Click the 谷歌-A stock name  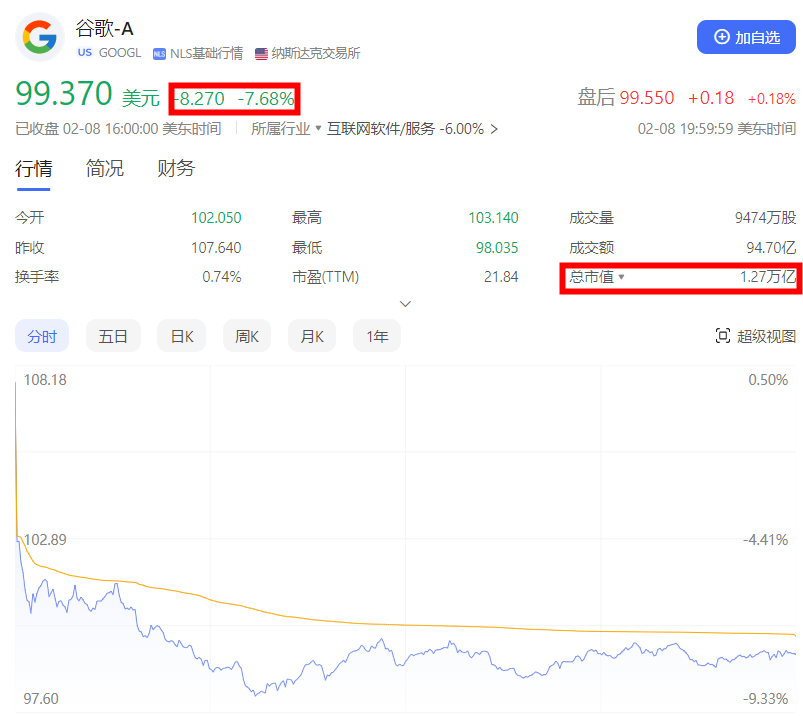pyautogui.click(x=104, y=28)
